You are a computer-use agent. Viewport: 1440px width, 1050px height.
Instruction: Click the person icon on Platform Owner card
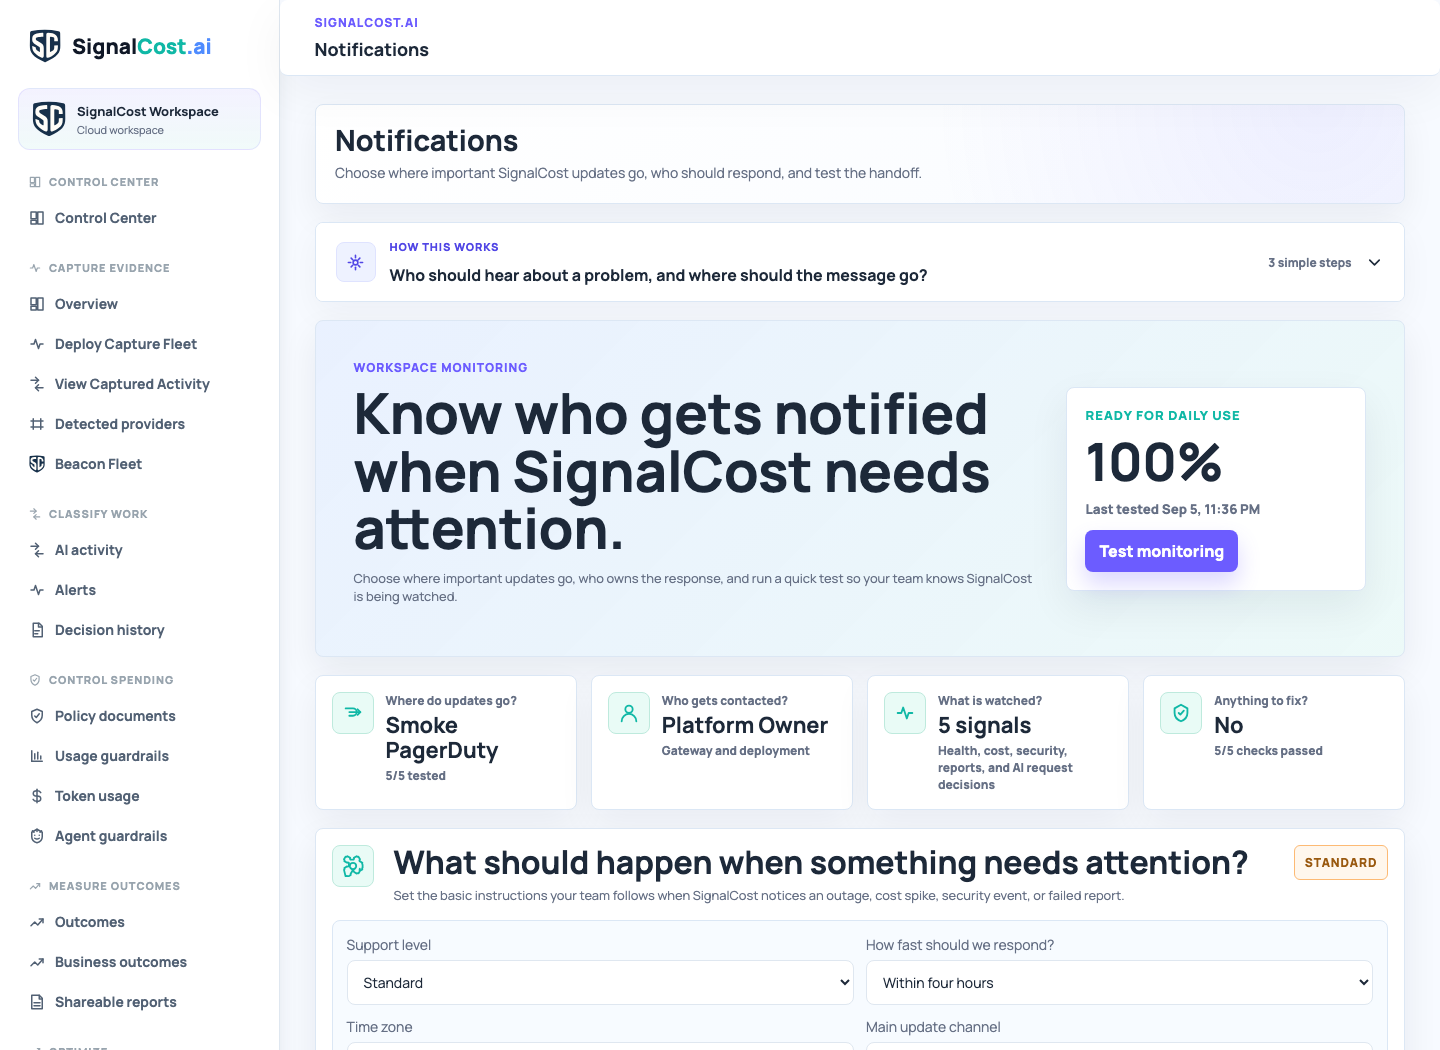click(629, 713)
